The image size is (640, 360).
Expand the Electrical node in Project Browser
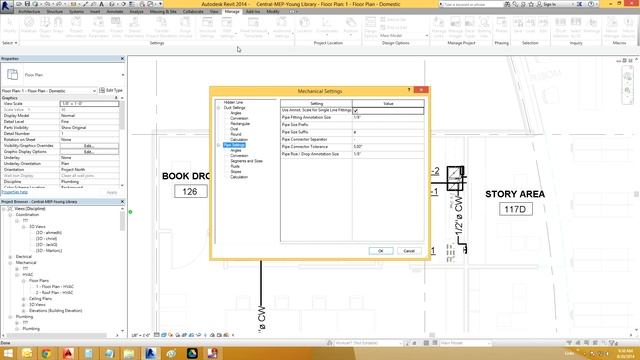point(10,257)
